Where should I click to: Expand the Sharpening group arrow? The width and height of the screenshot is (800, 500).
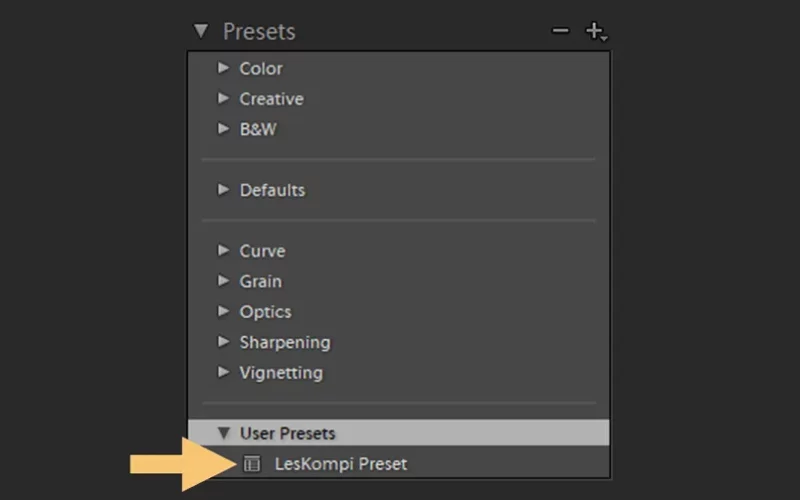tap(223, 342)
